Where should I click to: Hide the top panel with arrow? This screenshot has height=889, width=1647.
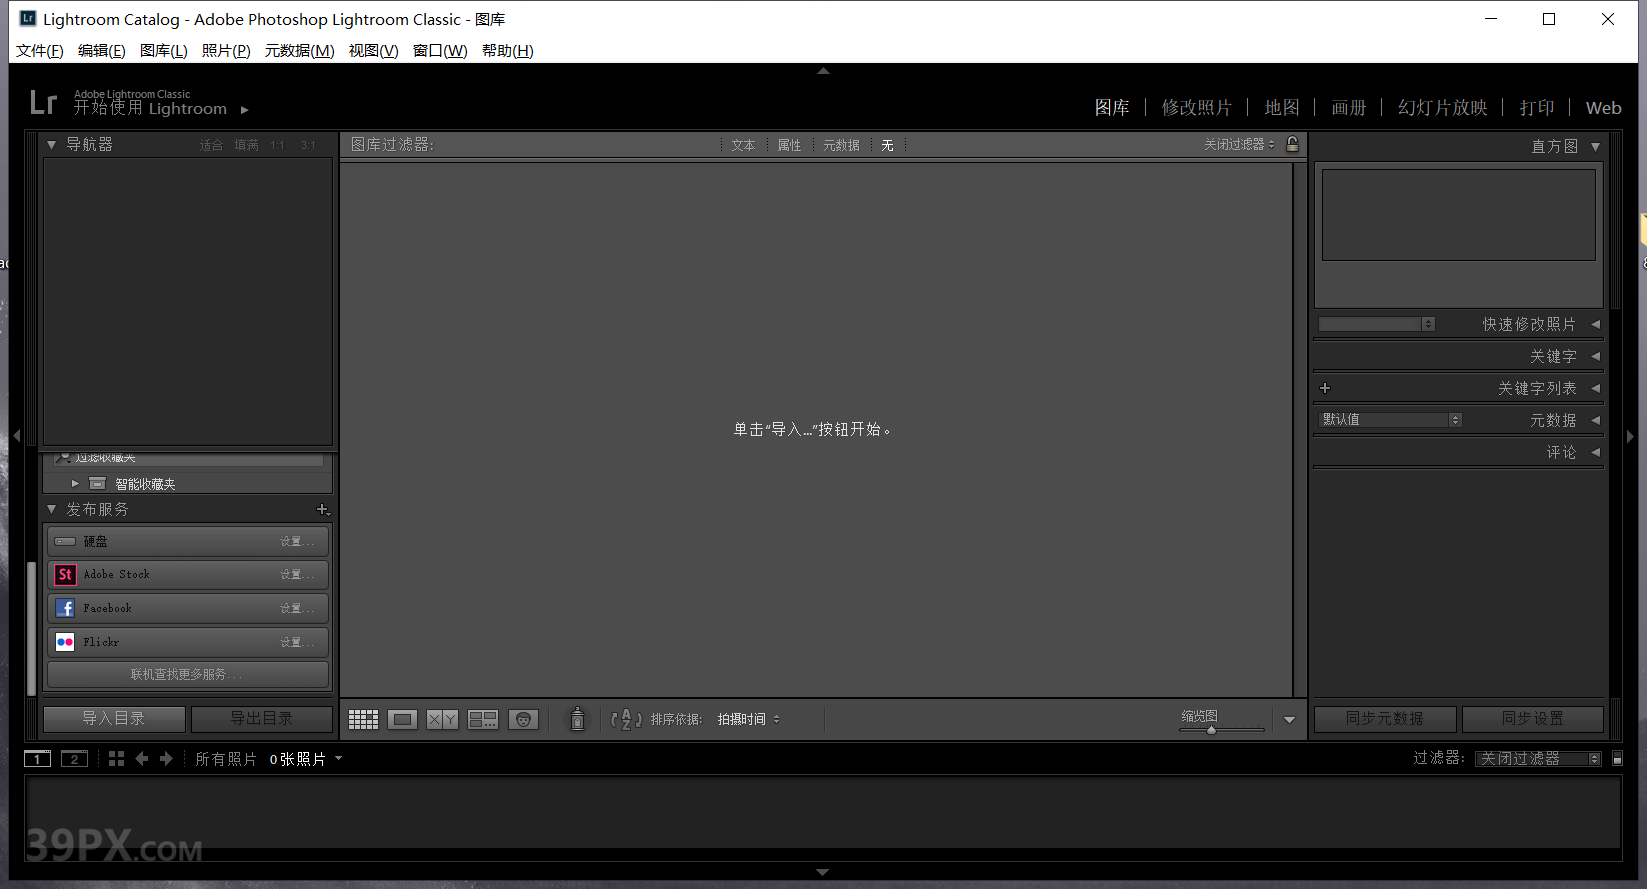[823, 71]
